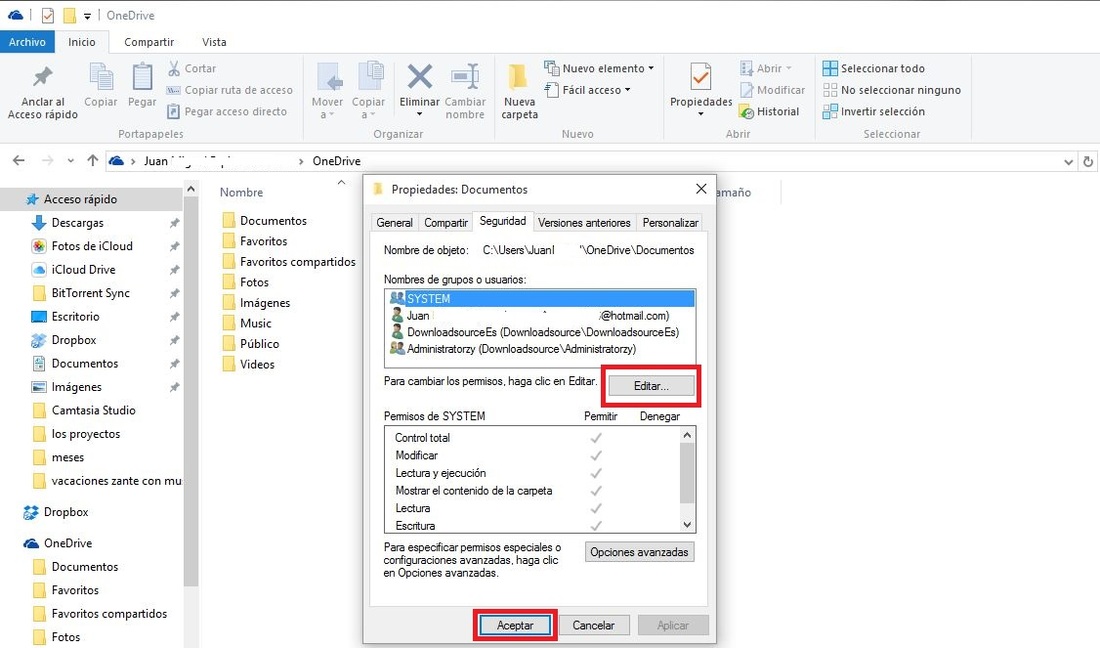
Task: Switch to the Inicio ribbon tab
Action: (81, 42)
